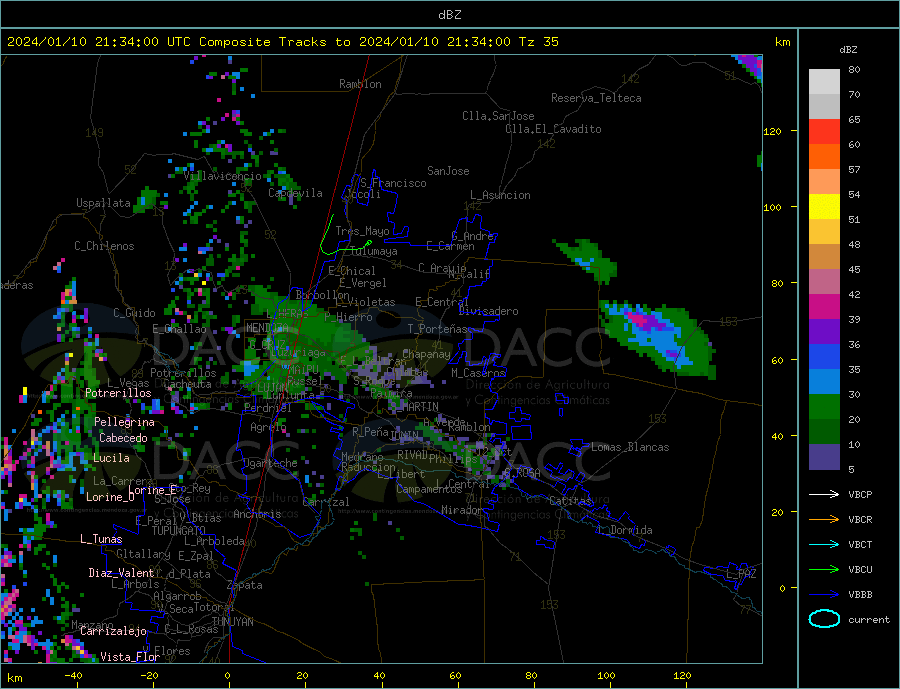Click the '-40' horizontal axis tick label
The width and height of the screenshot is (900, 689).
click(73, 676)
